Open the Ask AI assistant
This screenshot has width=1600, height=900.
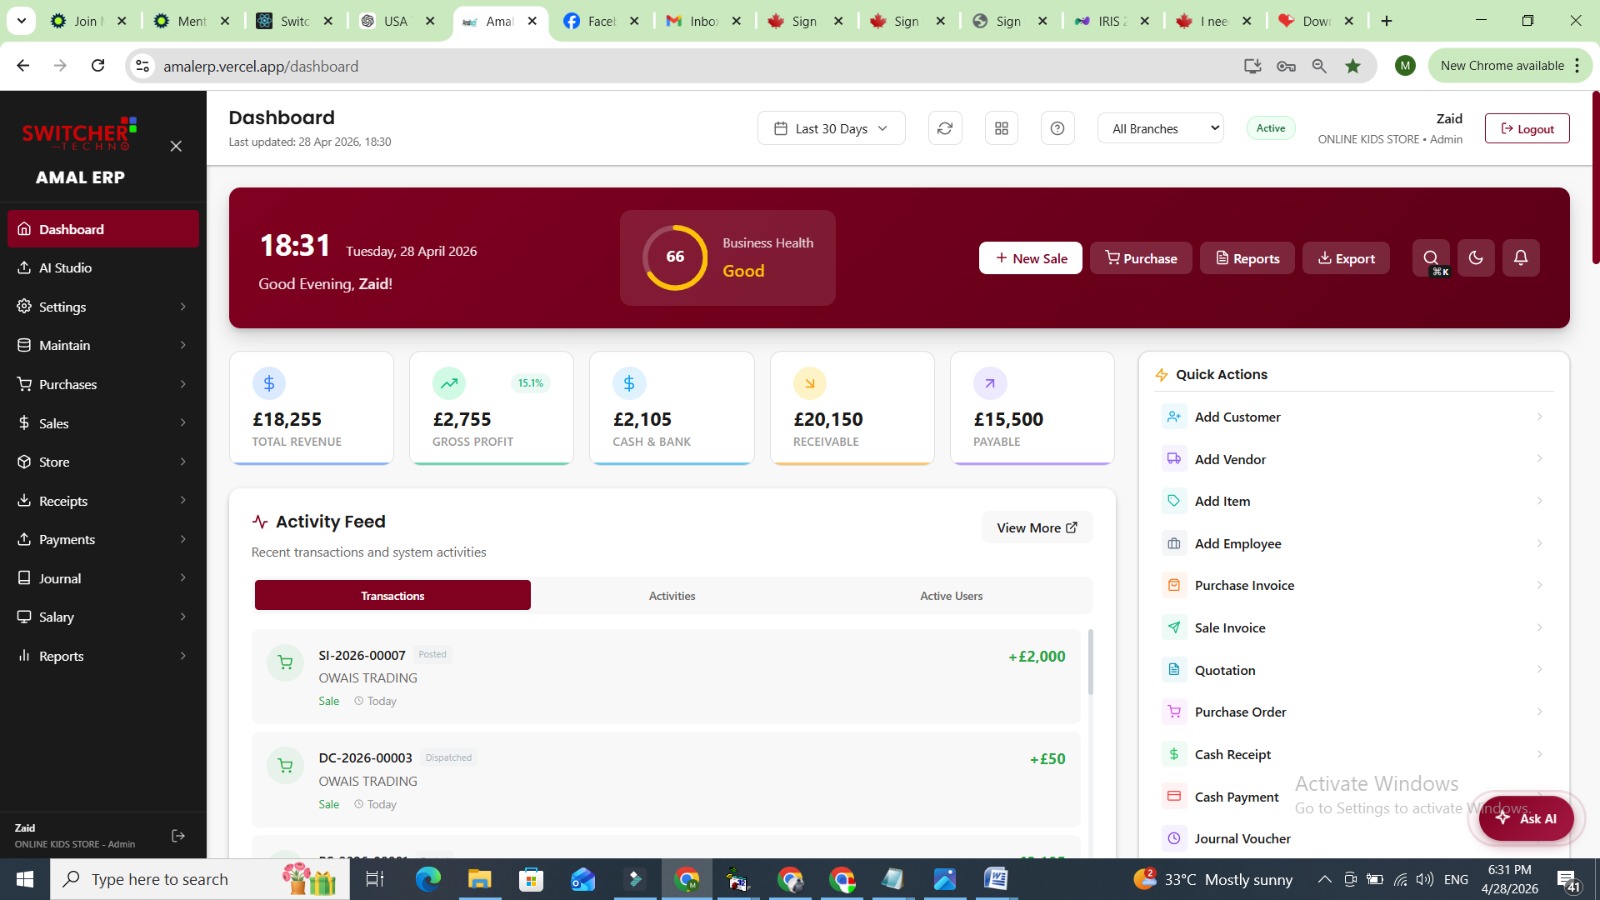1524,818
